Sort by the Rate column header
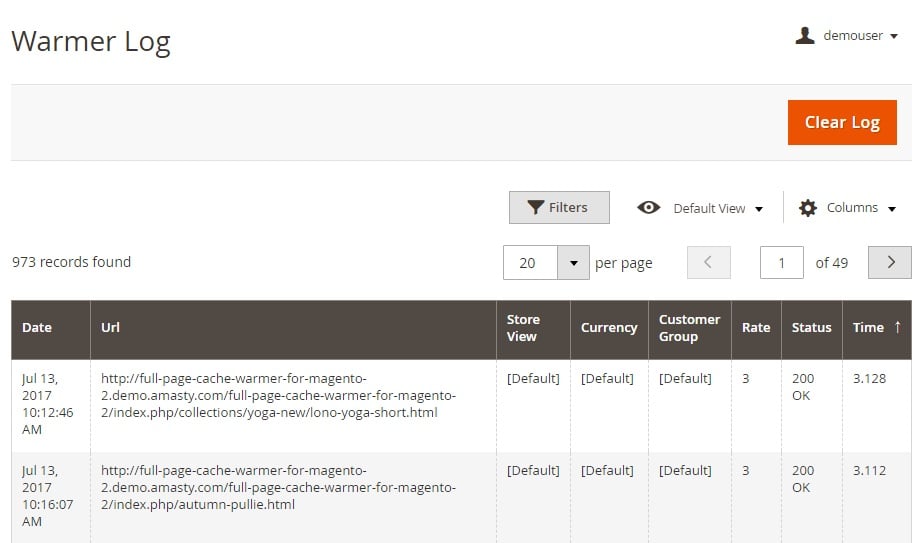This screenshot has height=543, width=919. [756, 330]
